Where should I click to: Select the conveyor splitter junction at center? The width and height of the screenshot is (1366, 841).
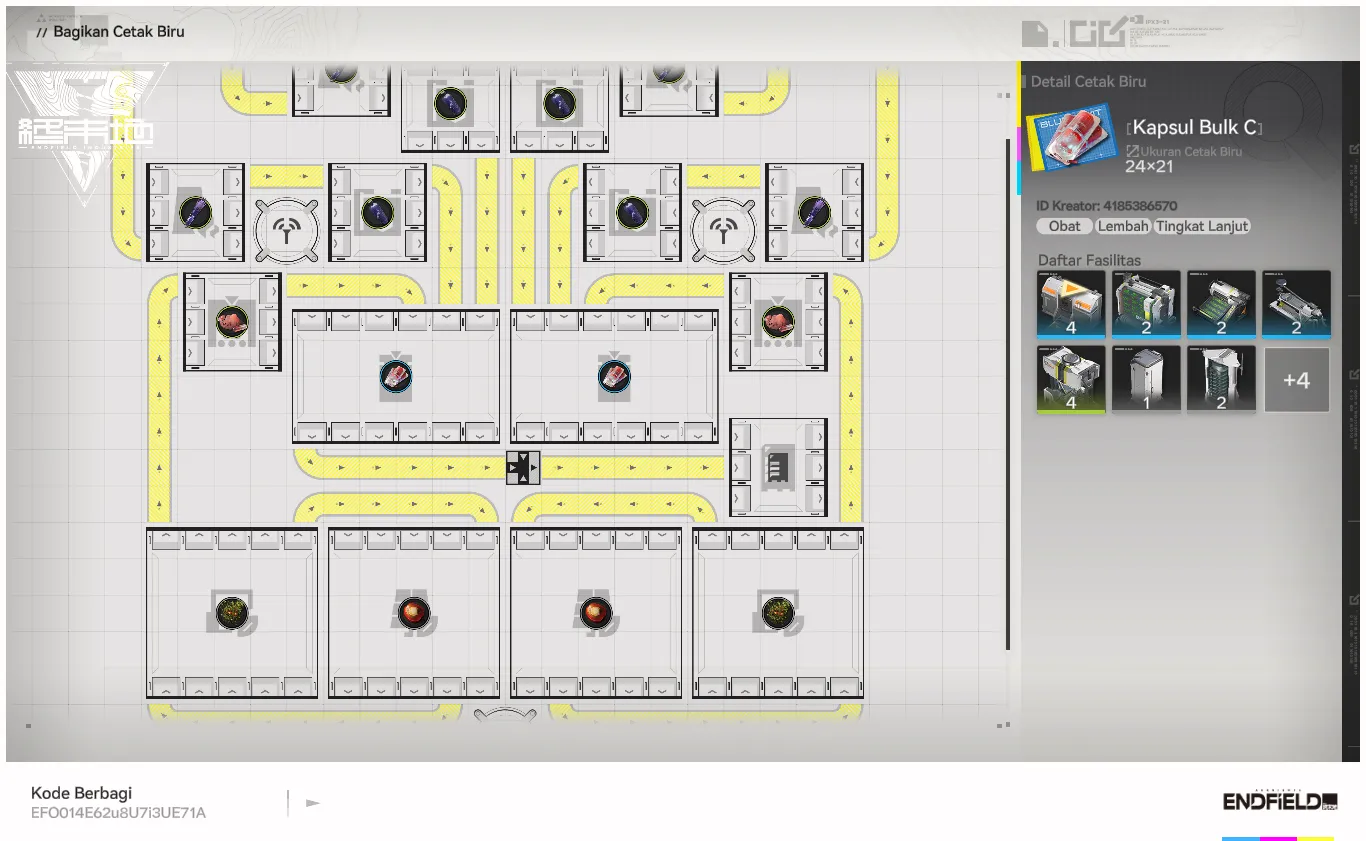[522, 467]
